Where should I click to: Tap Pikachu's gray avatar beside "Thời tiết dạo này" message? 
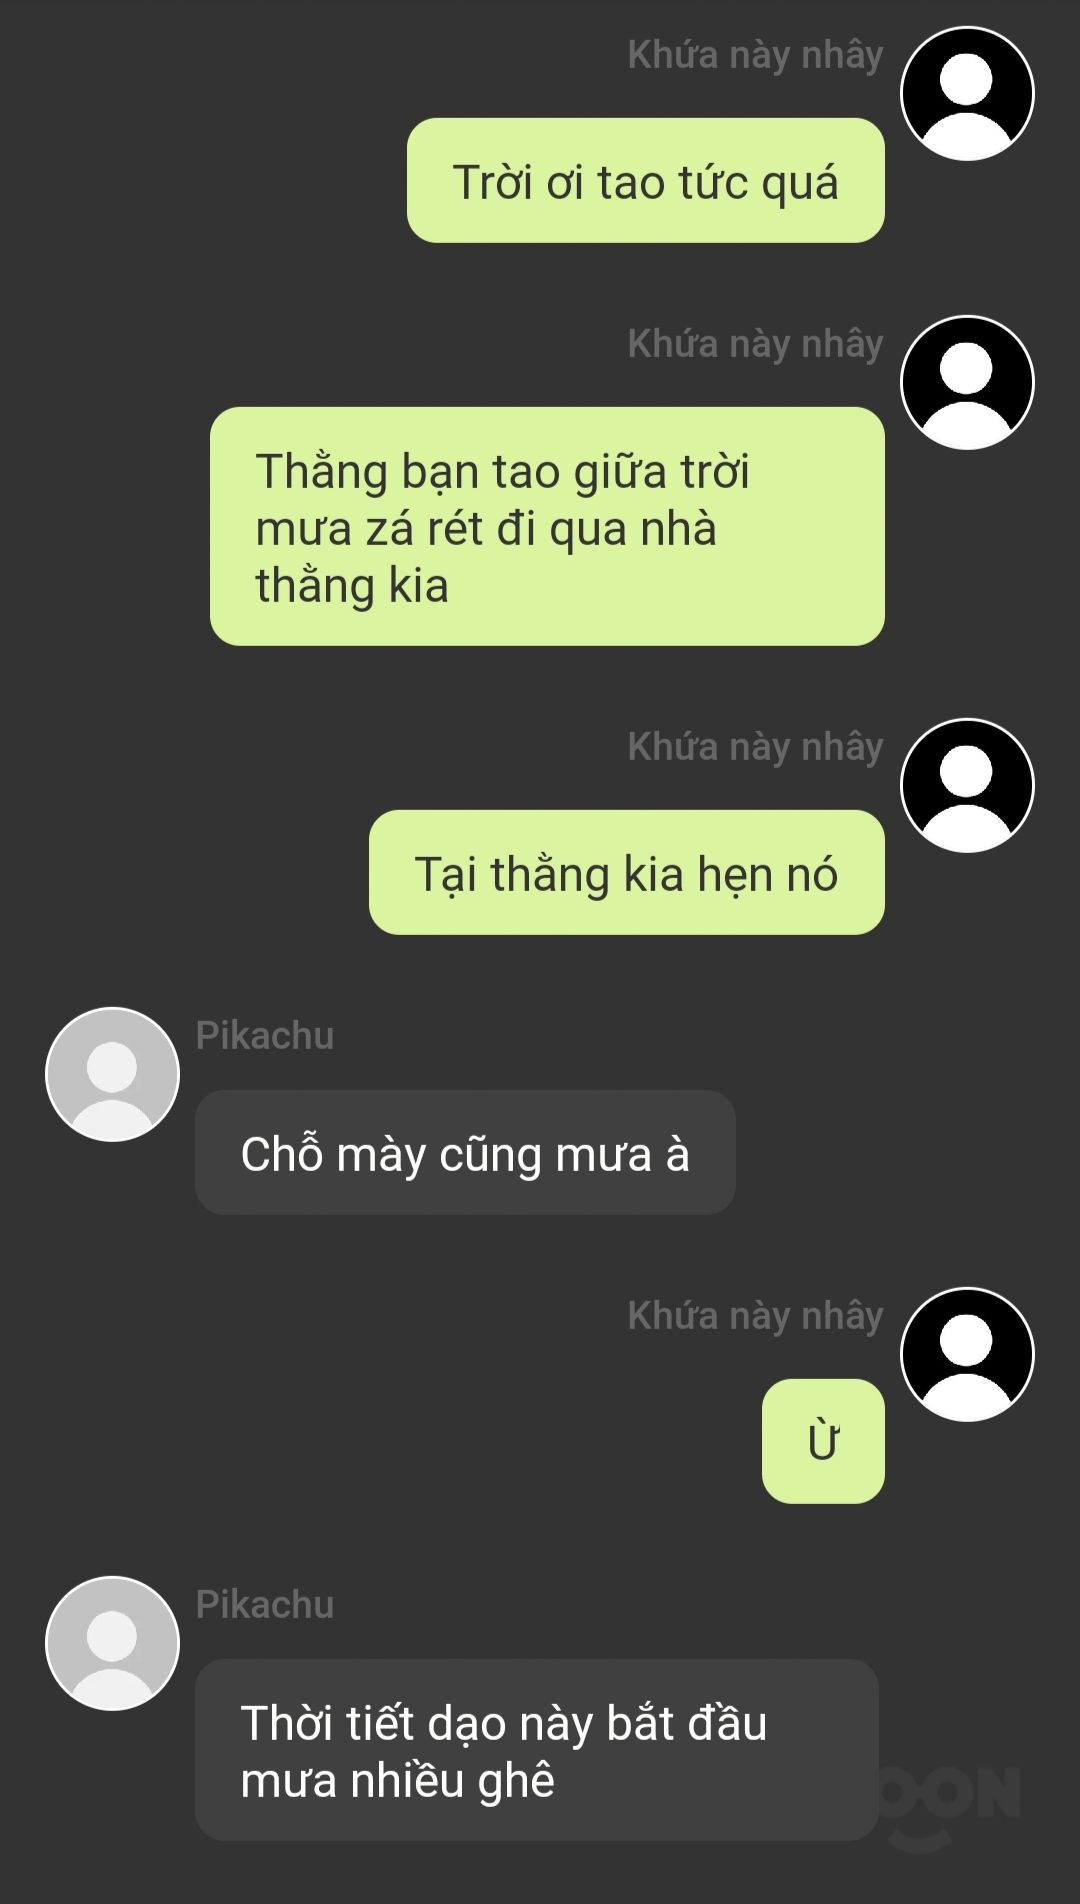112,1643
